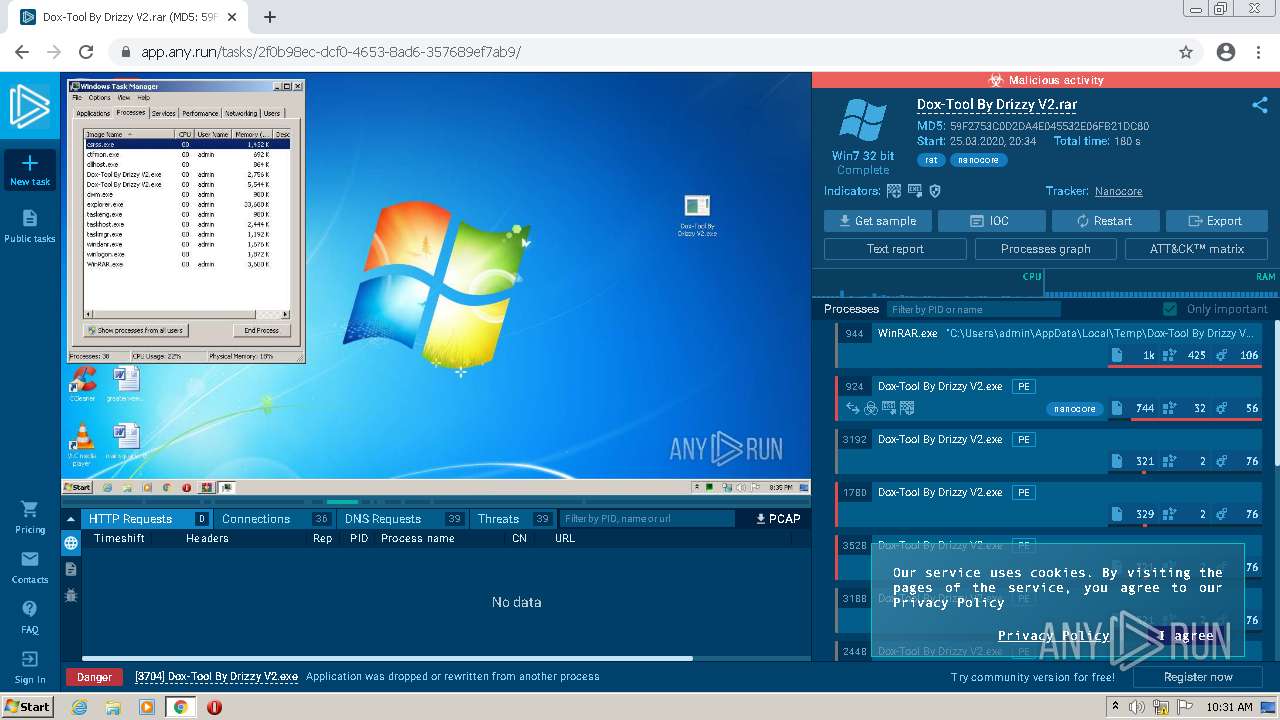Click the Export button
The image size is (1280, 720).
point(1216,221)
